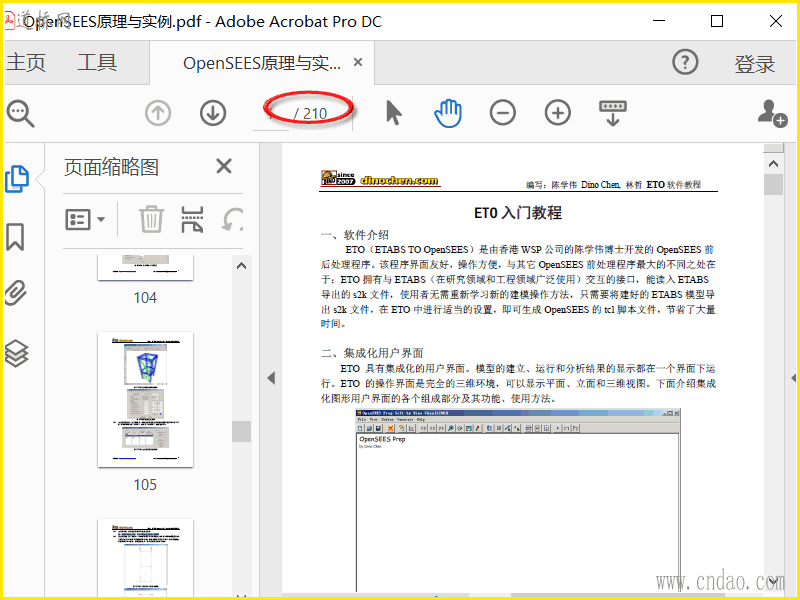Screen dimensions: 800x600
Task: Click the dinochen.com logo in page header
Action: [380, 179]
